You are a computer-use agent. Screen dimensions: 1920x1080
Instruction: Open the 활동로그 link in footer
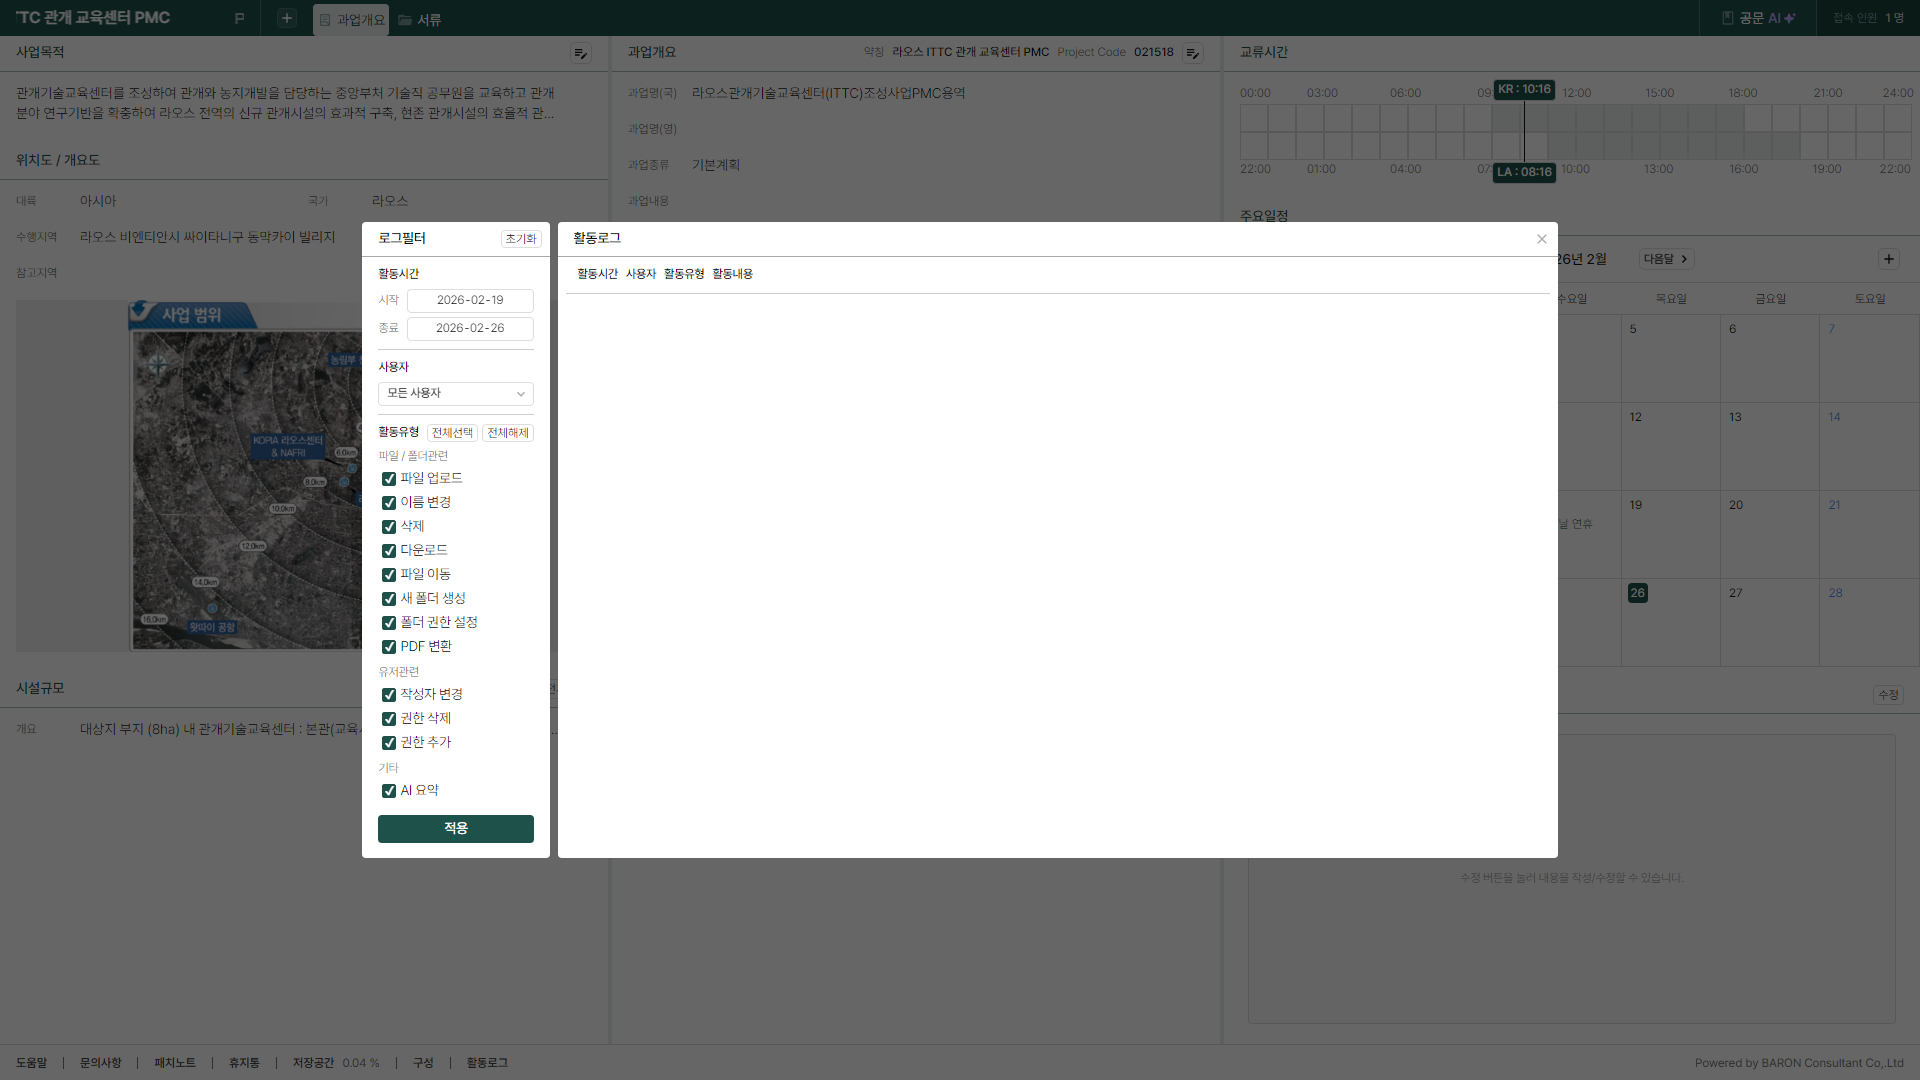[x=487, y=1063]
